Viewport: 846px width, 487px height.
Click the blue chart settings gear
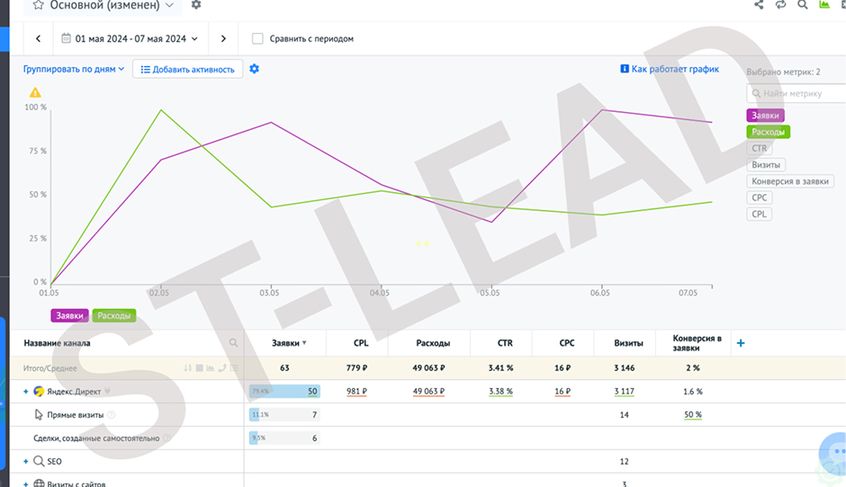(x=254, y=68)
